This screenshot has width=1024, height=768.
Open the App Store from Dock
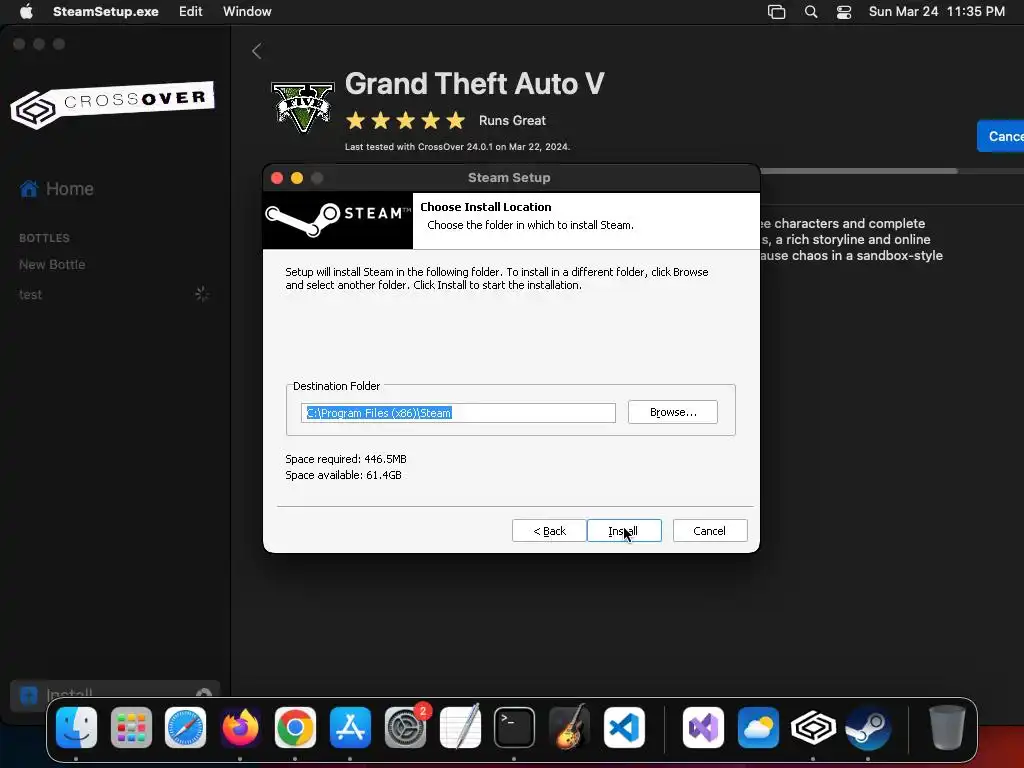[350, 727]
